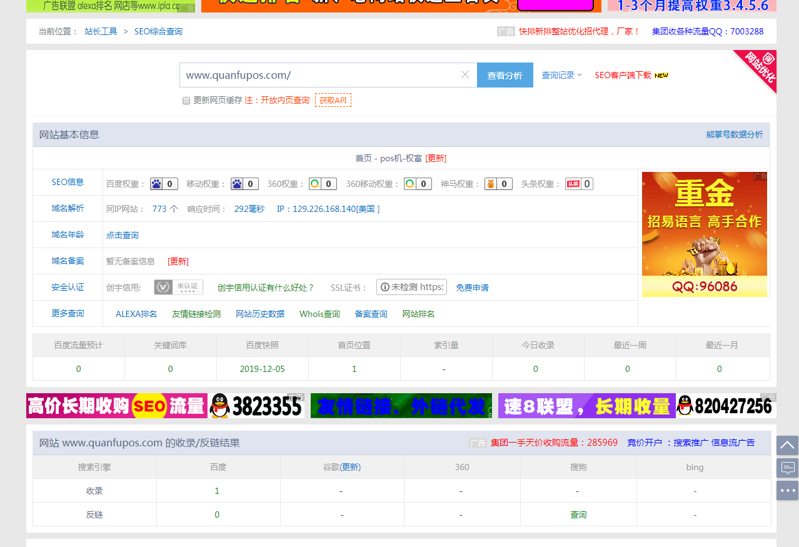Clear the URL field with X icon
The width and height of the screenshot is (799, 547).
click(465, 75)
